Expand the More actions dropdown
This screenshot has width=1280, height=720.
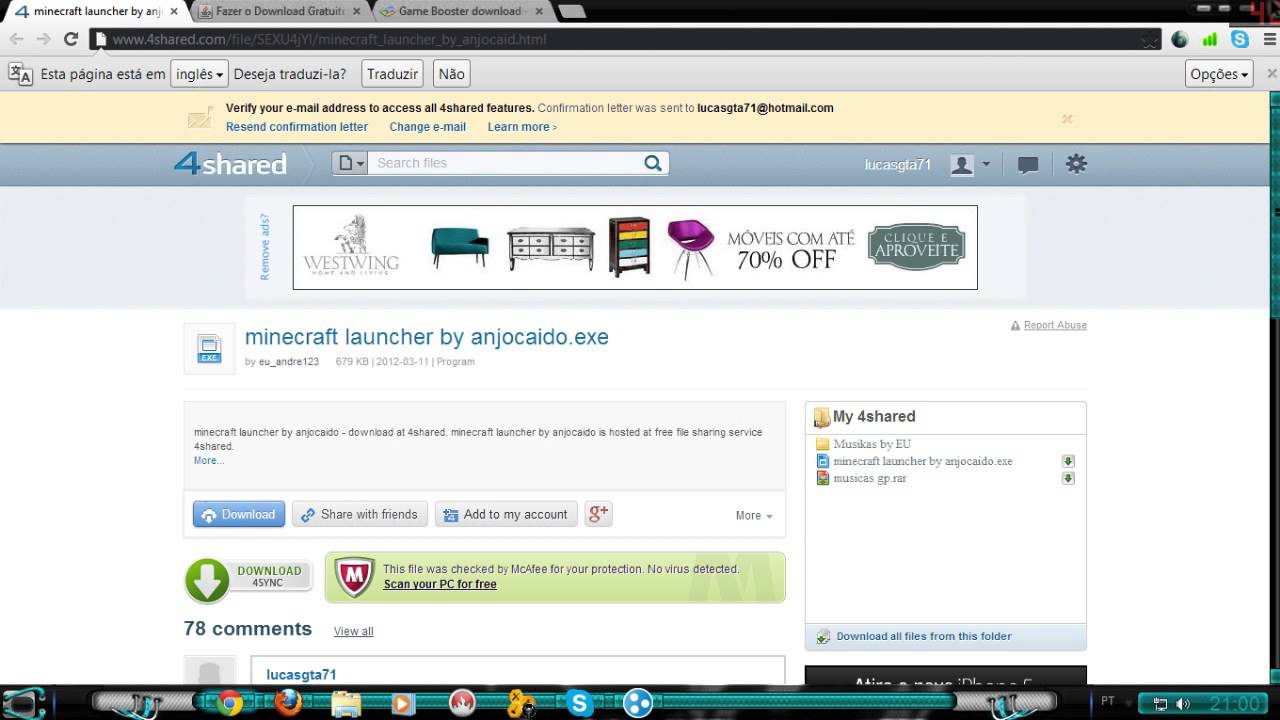(x=754, y=515)
